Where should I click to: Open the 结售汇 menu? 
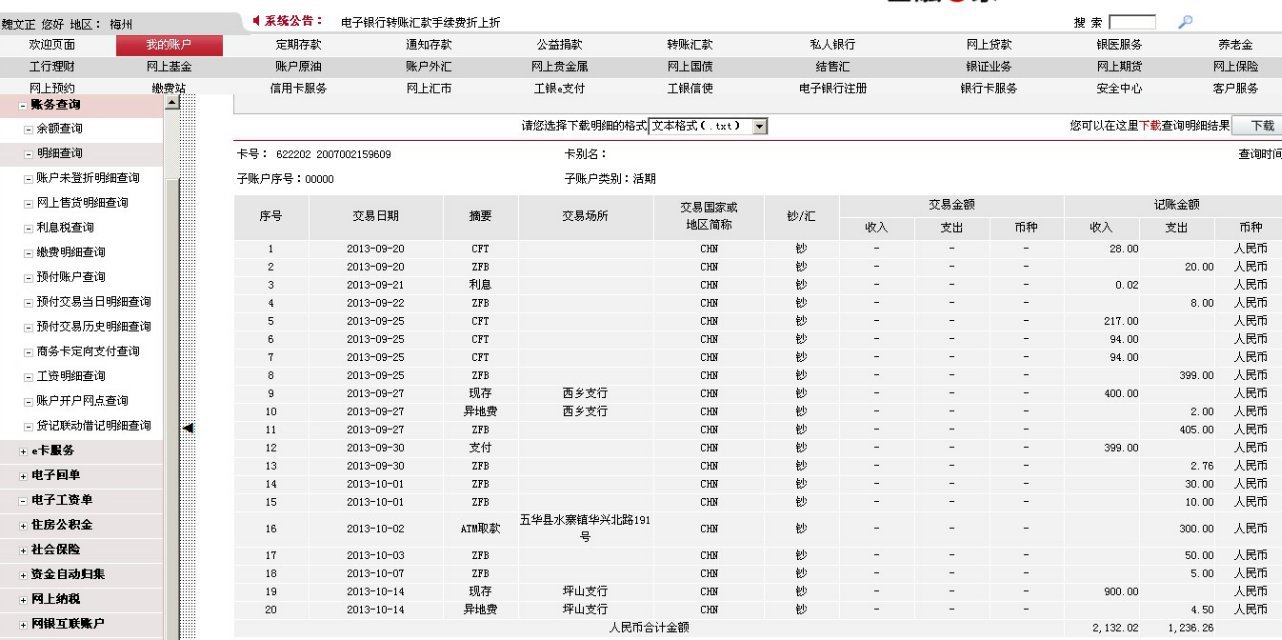pyautogui.click(x=832, y=67)
